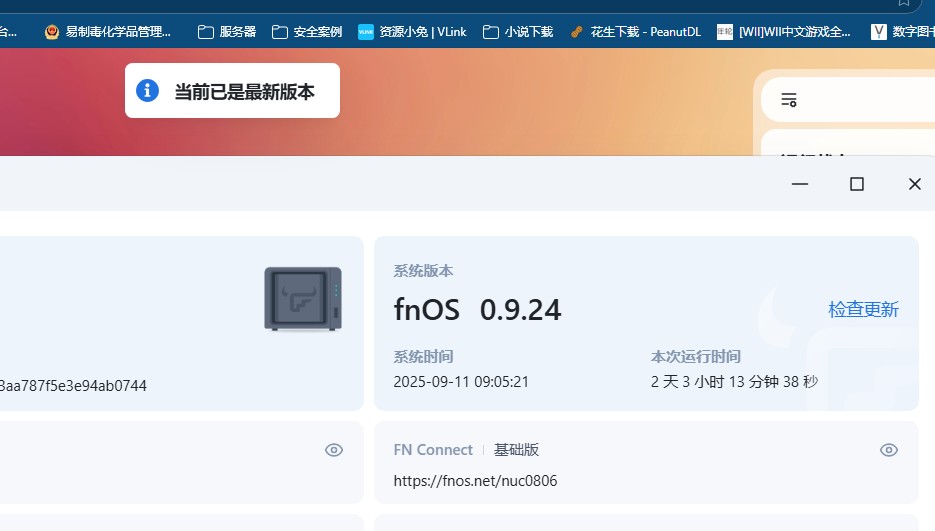Click the 系统时间 label
Viewport: 935px width, 531px height.
(423, 357)
